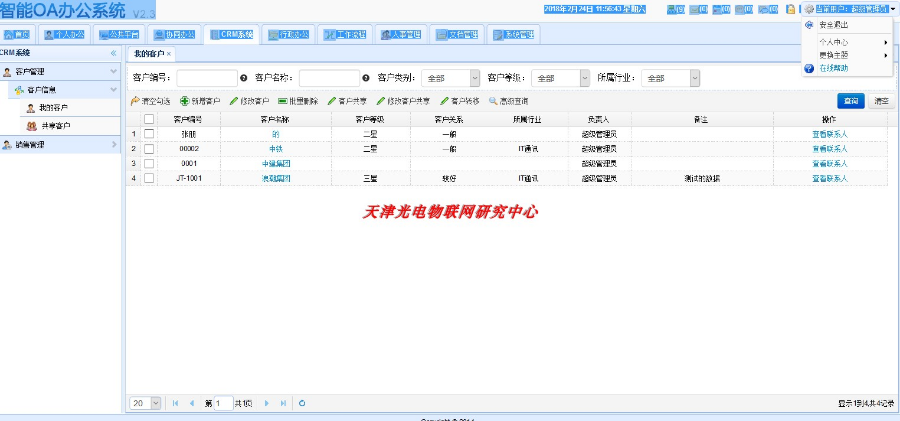Switch to 人事管理 tab
900x421 pixels.
coord(401,34)
